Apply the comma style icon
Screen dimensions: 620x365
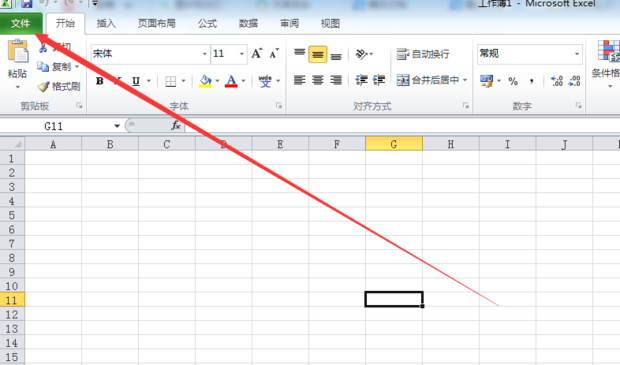pyautogui.click(x=531, y=81)
